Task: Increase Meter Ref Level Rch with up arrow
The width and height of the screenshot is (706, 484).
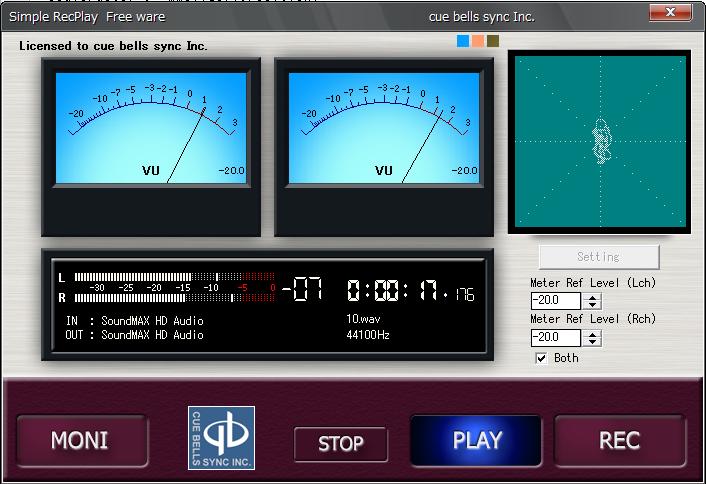Action: pyautogui.click(x=593, y=333)
